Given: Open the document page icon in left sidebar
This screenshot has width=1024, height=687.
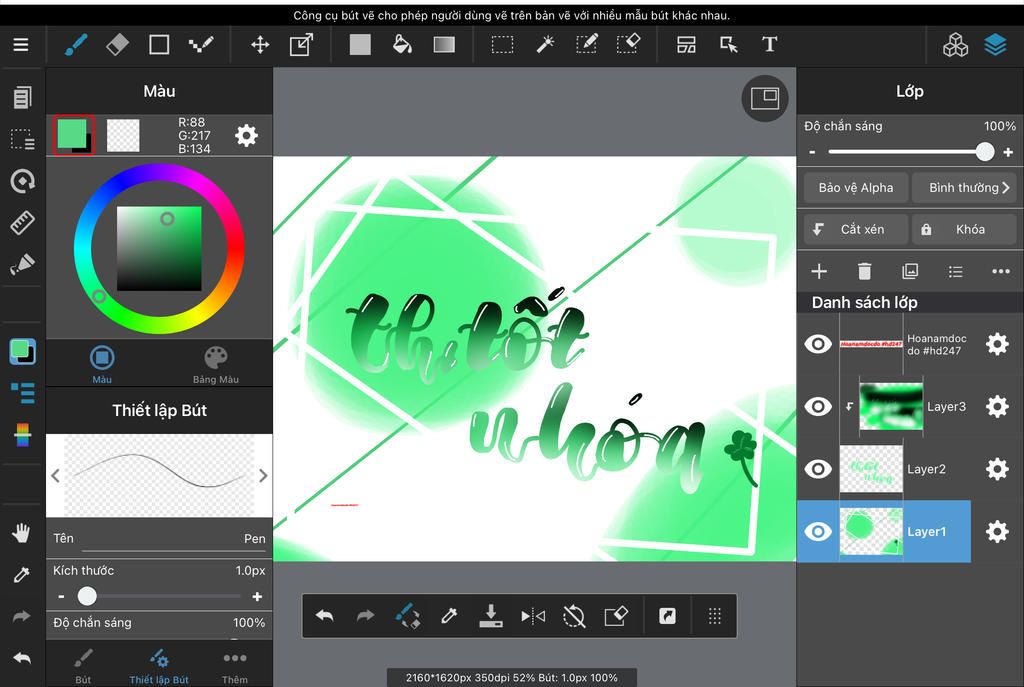Looking at the screenshot, I should [x=22, y=97].
